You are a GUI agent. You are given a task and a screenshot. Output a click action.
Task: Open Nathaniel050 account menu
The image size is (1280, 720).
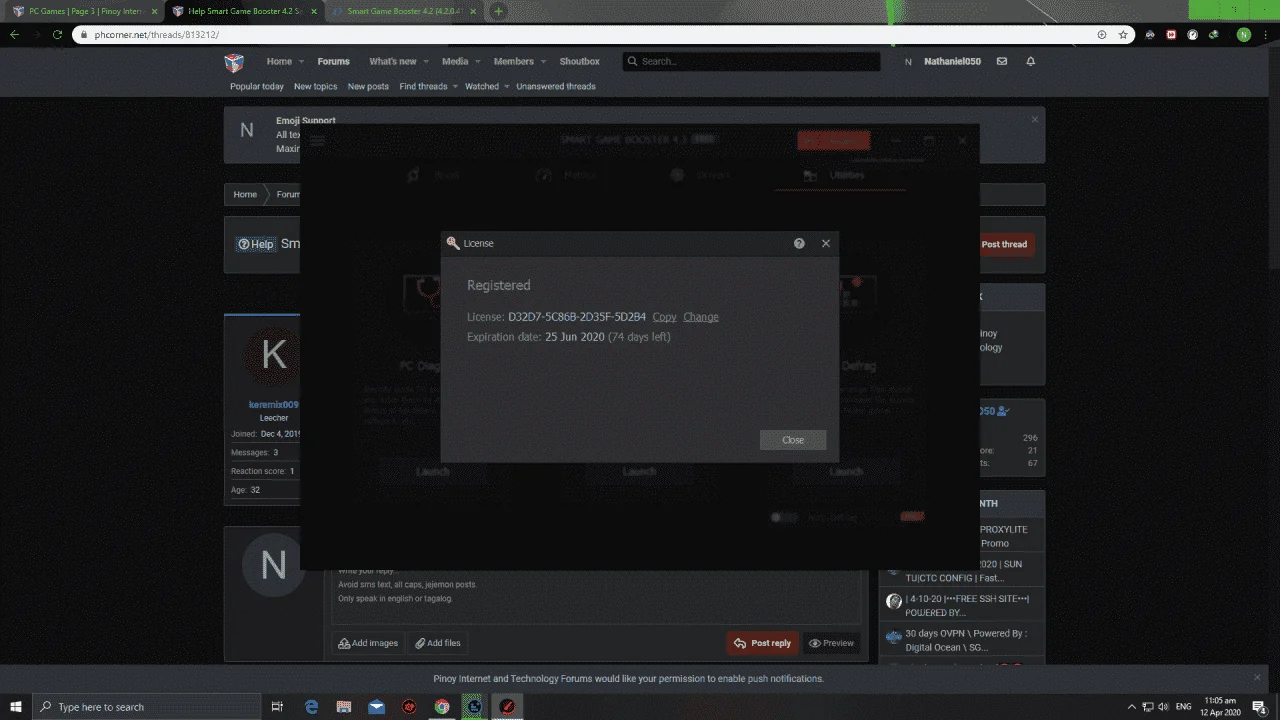pyautogui.click(x=943, y=62)
